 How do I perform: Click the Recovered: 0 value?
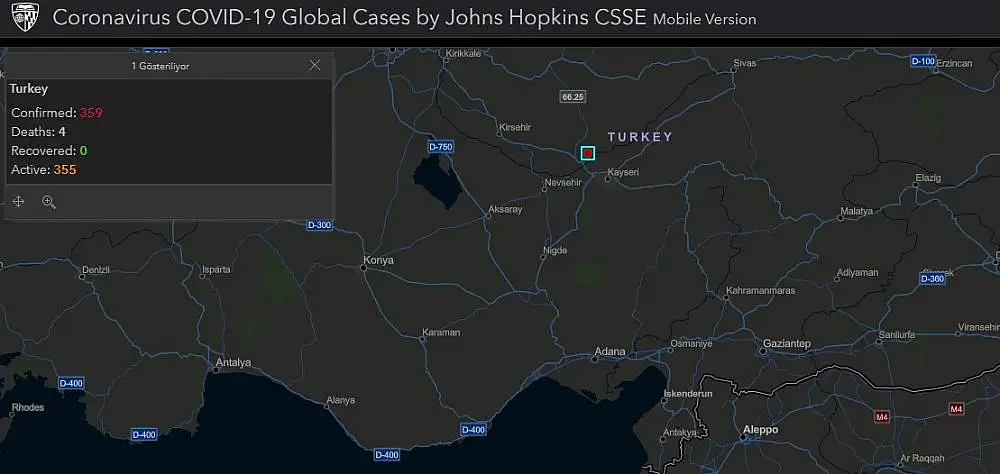pyautogui.click(x=83, y=151)
